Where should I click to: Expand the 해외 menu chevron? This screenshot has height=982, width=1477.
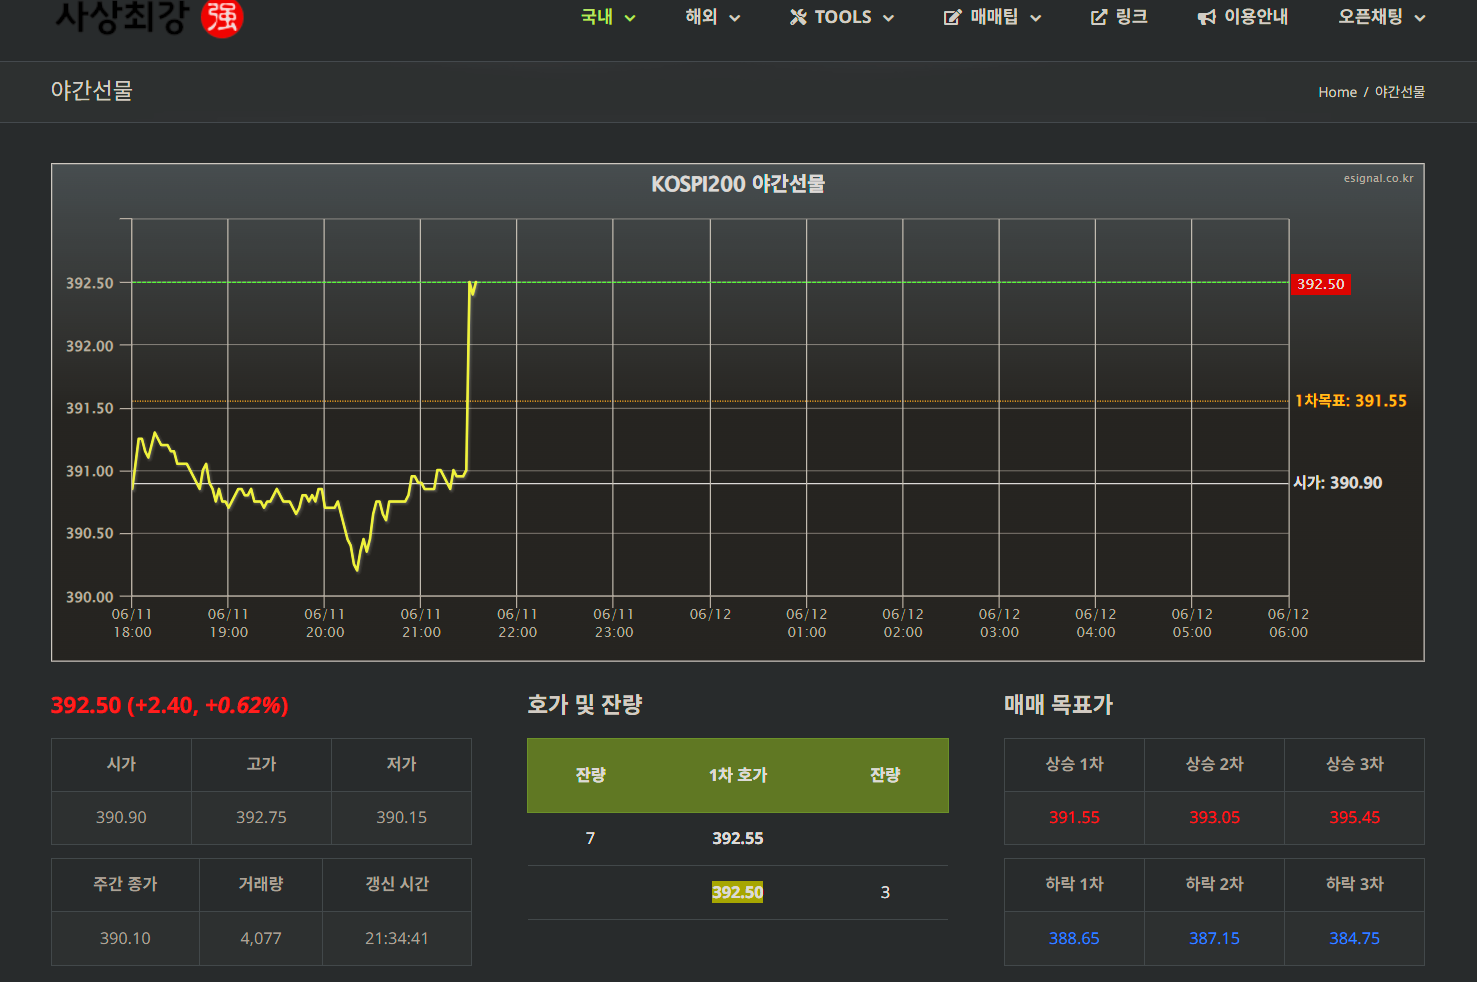735,18
